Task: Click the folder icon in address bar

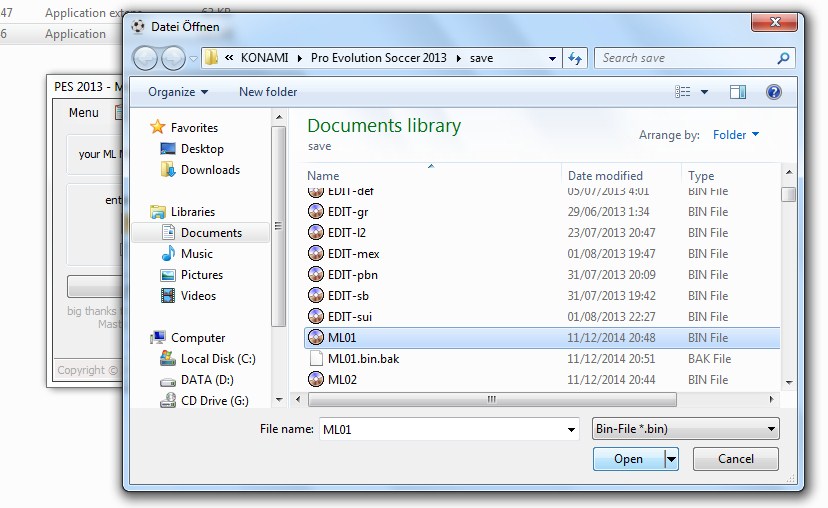Action: 211,58
